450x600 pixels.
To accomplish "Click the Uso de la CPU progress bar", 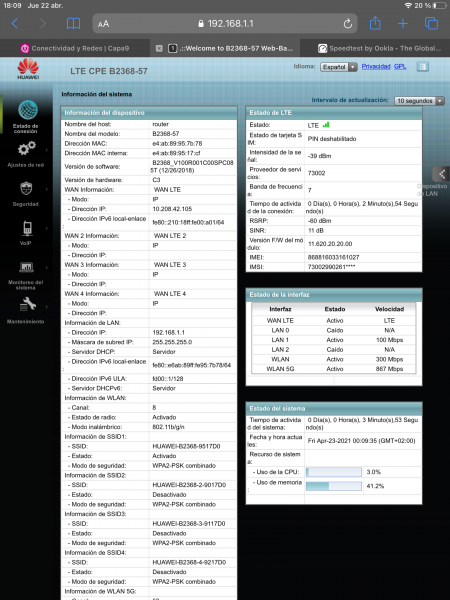I will pyautogui.click(x=334, y=472).
